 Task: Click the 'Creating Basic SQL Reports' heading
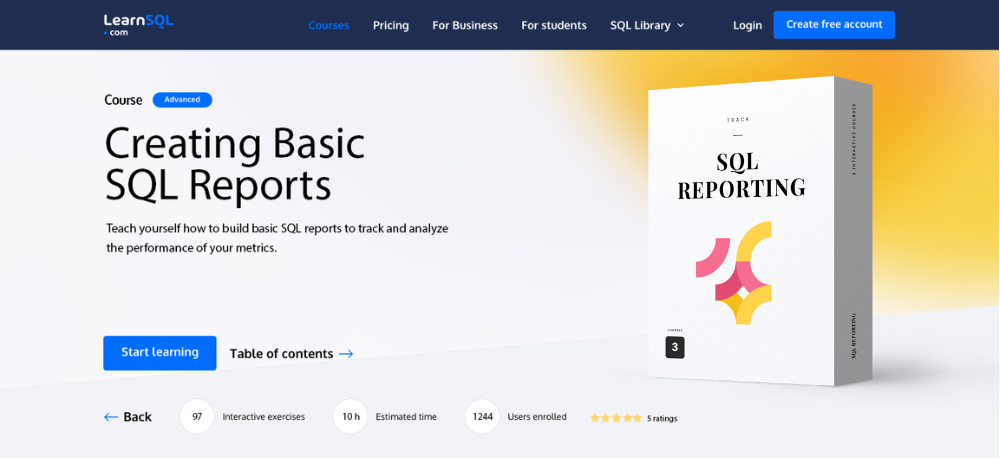click(x=235, y=164)
